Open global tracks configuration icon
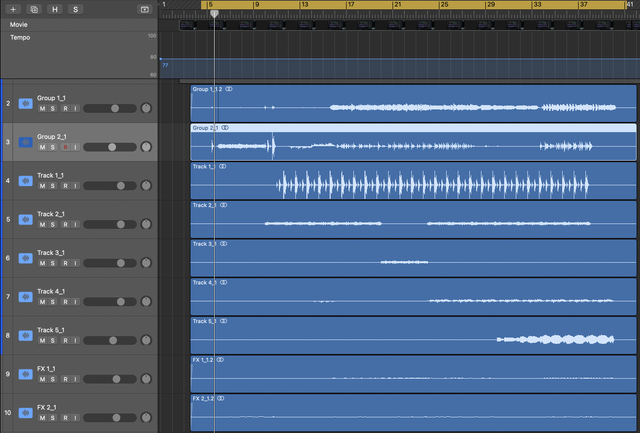Image resolution: width=640 pixels, height=433 pixels. click(144, 9)
